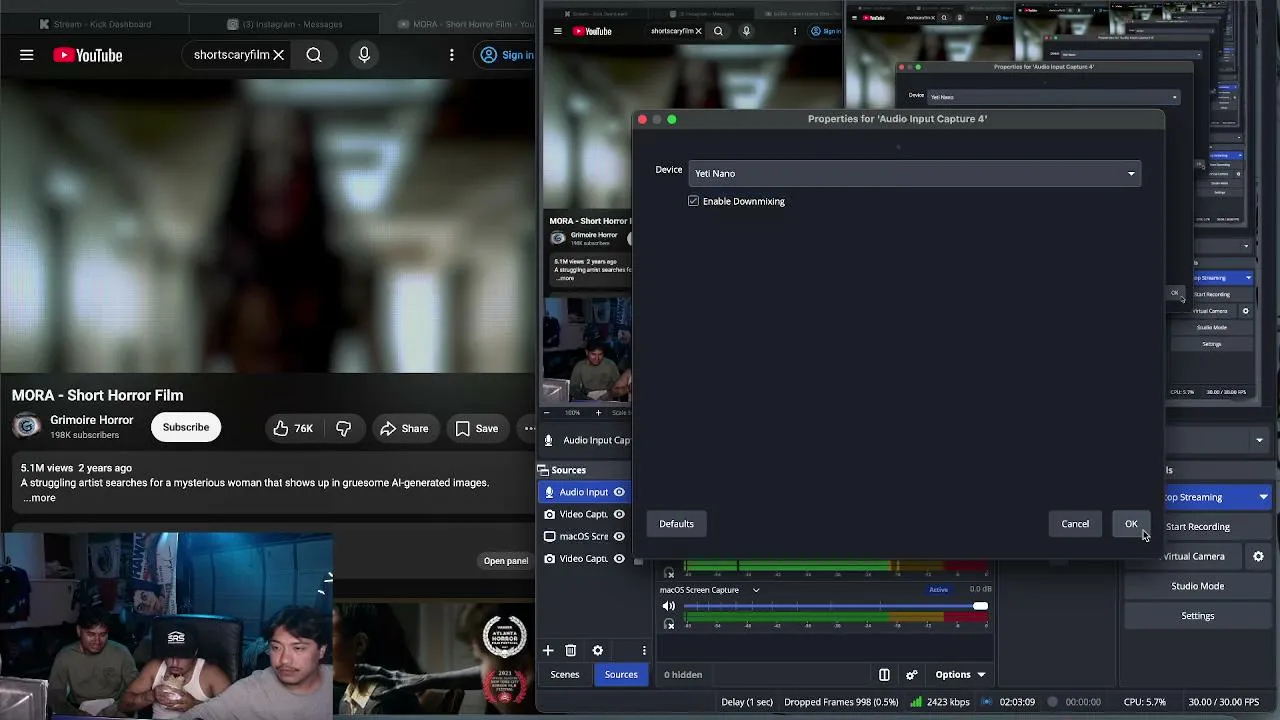
Task: Enable Downmixing checkbox in properties dialog
Action: tap(694, 201)
